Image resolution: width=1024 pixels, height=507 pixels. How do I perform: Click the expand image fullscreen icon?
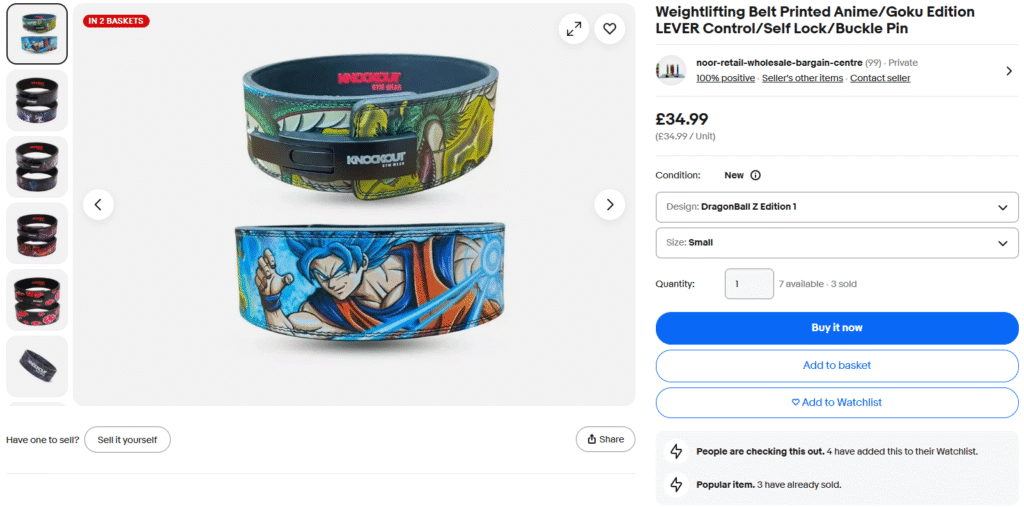(574, 29)
